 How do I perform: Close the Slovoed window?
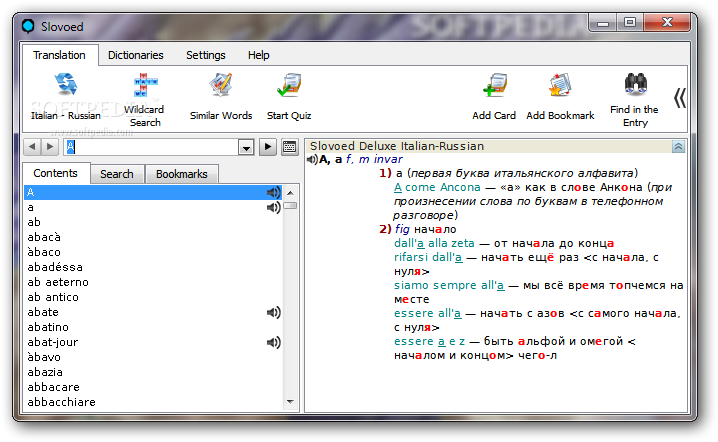(x=667, y=22)
